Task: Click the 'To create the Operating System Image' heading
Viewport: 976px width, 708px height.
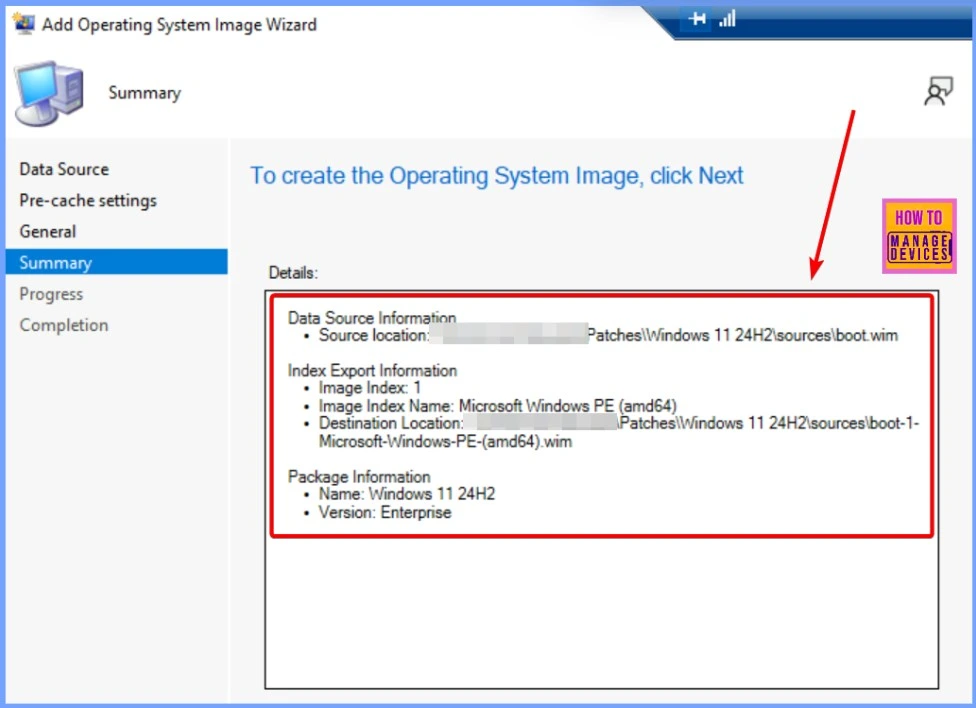Action: (497, 176)
